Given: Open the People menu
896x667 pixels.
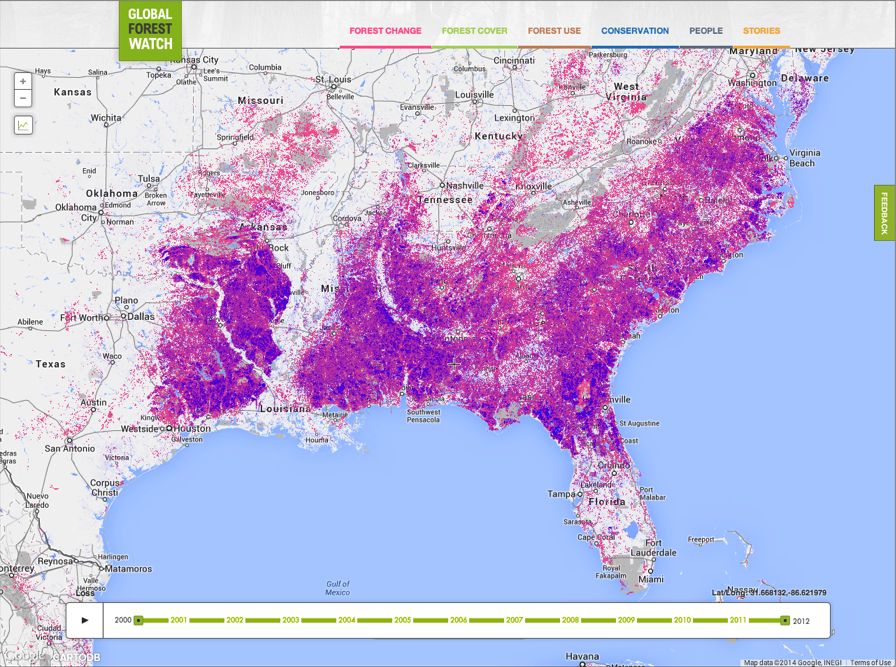Looking at the screenshot, I should (x=706, y=31).
